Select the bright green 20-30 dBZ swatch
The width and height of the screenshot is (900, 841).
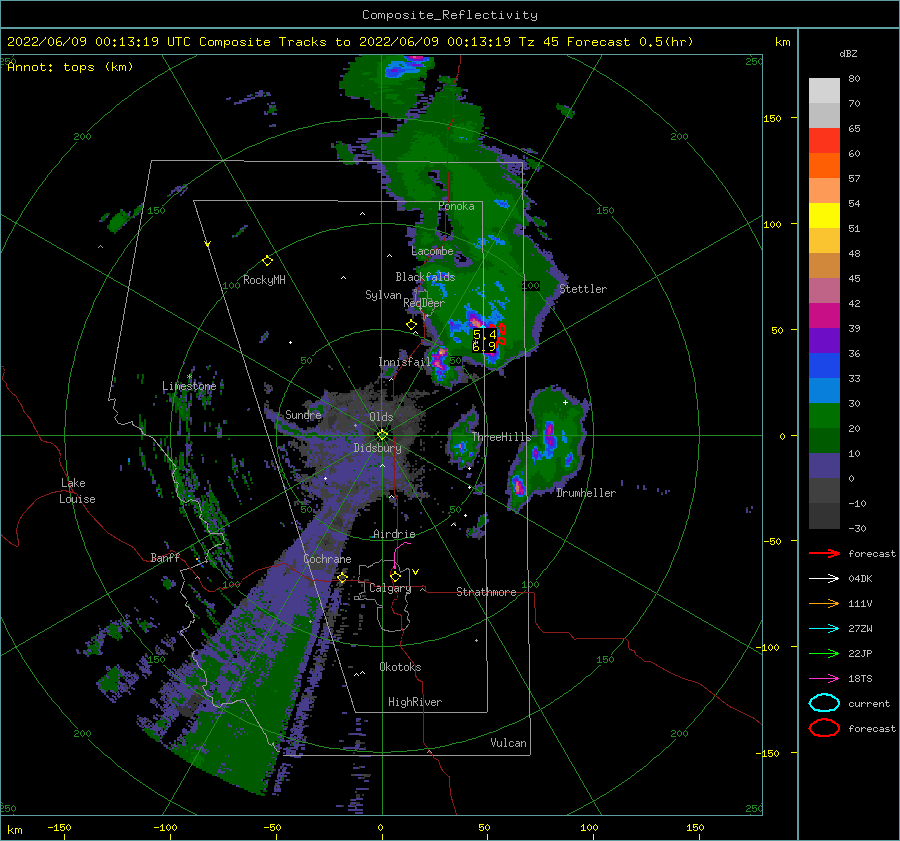coord(824,416)
